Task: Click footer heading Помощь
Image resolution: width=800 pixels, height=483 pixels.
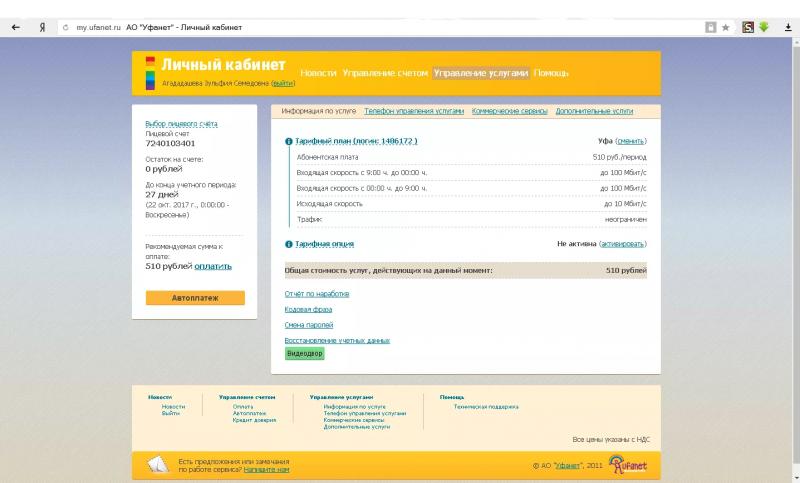Action: click(452, 397)
